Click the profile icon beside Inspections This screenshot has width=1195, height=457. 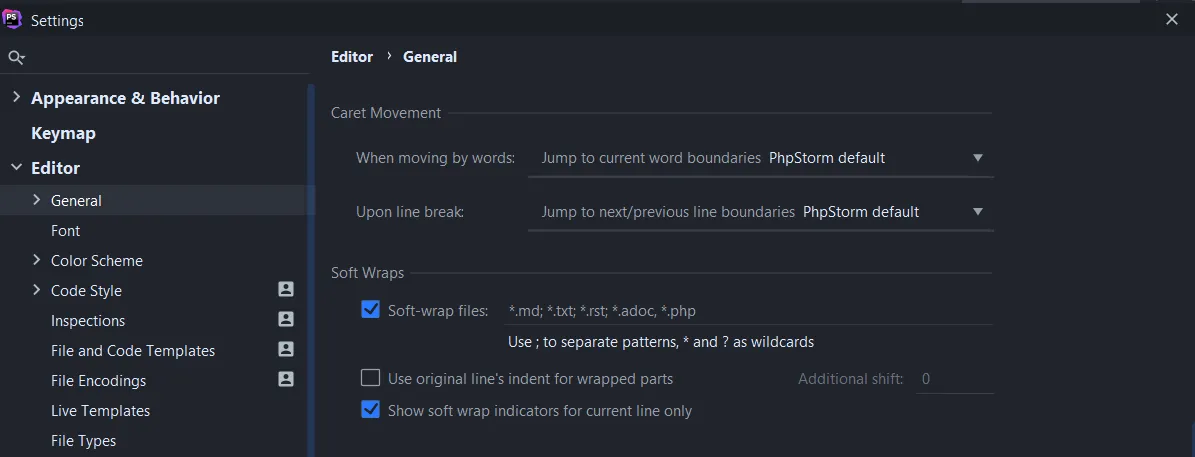point(286,320)
